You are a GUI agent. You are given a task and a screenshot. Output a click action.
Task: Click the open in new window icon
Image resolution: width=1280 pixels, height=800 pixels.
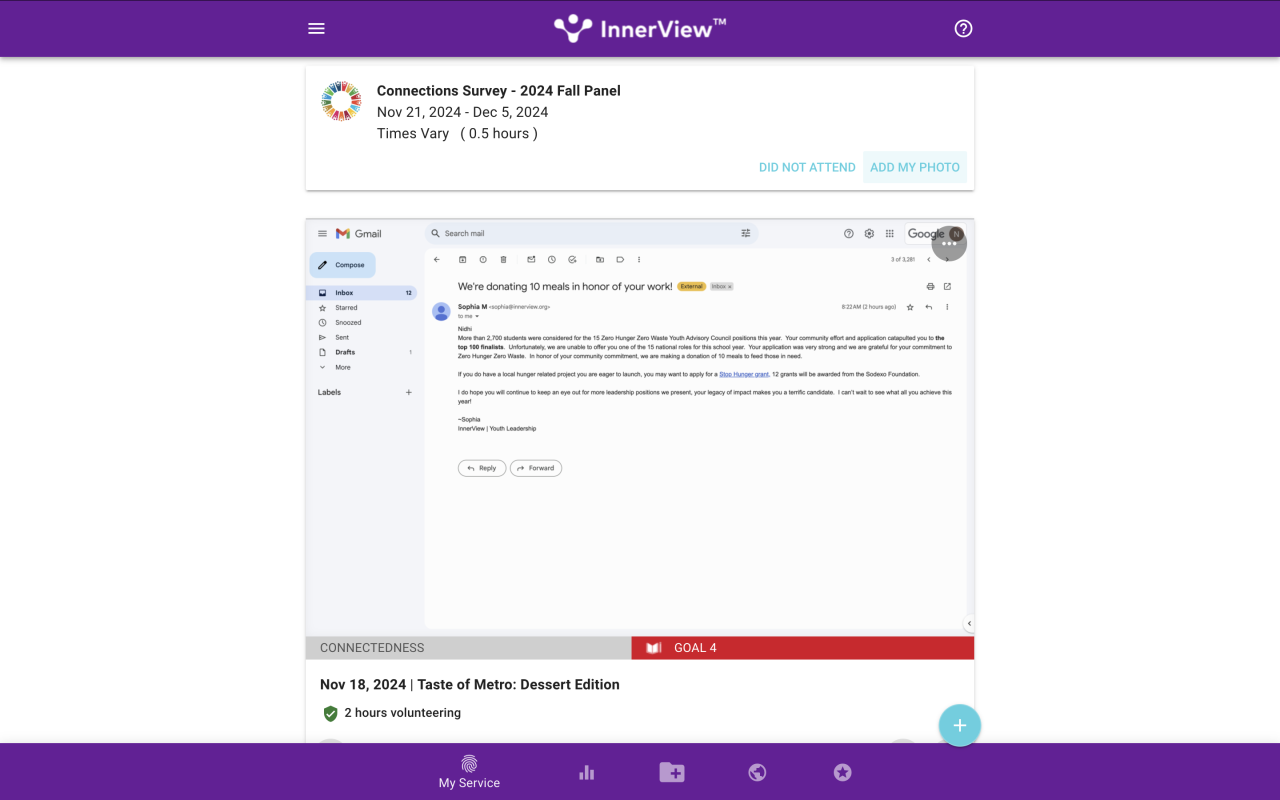[x=947, y=287]
